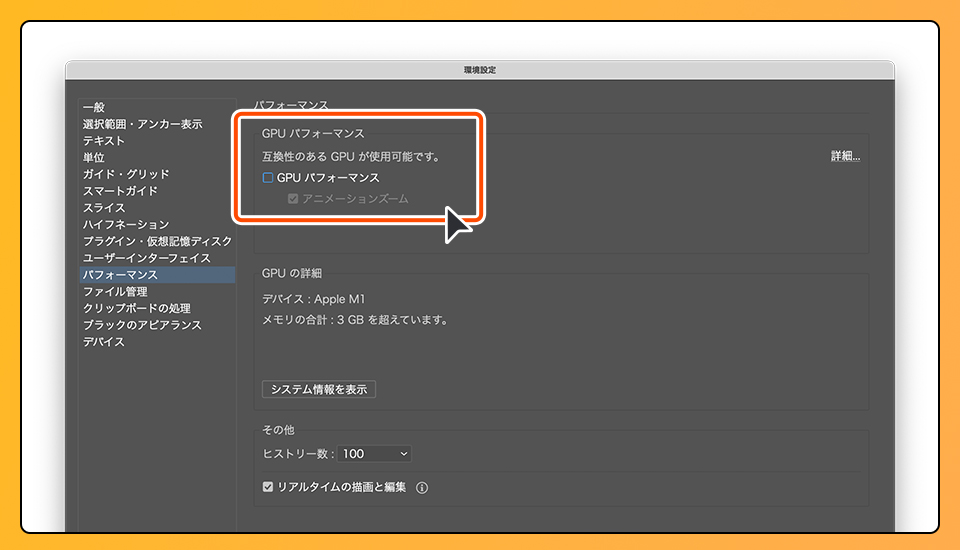The image size is (960, 550).
Task: Click the info icon beside リアルタイムの描画と編集
Action: tap(422, 488)
